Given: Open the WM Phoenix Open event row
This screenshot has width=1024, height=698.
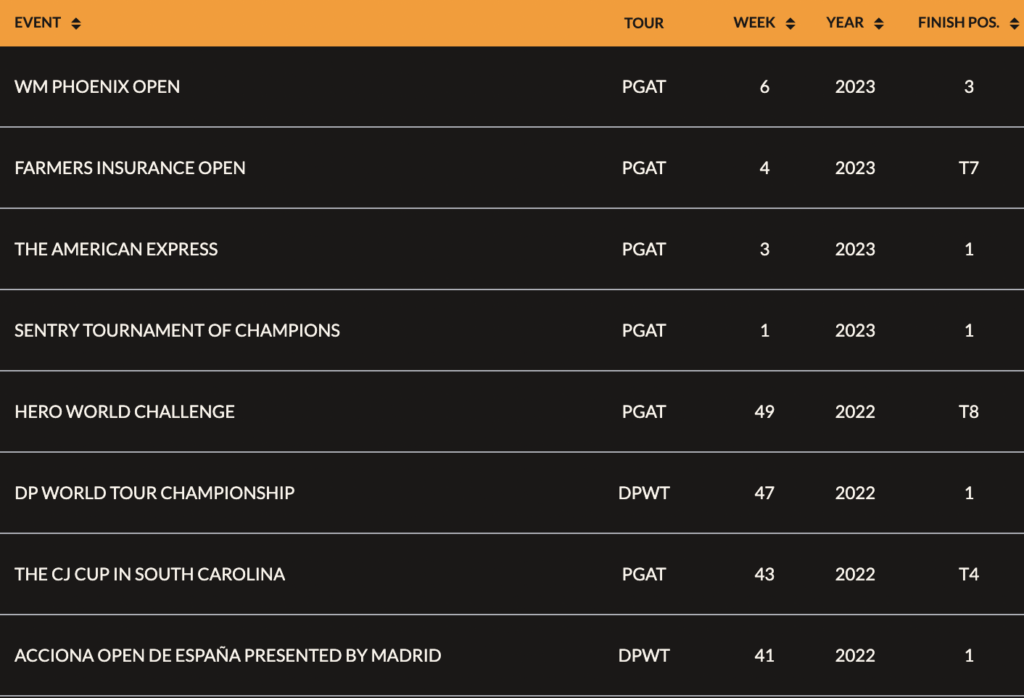Looking at the screenshot, I should 512,87.
